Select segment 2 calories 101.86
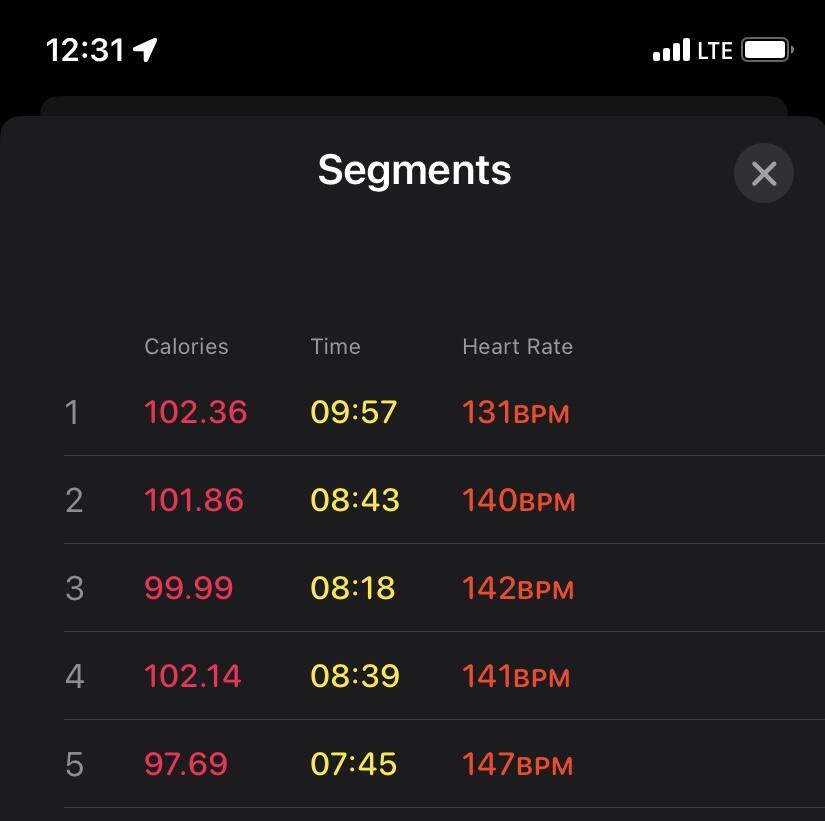 coord(194,500)
